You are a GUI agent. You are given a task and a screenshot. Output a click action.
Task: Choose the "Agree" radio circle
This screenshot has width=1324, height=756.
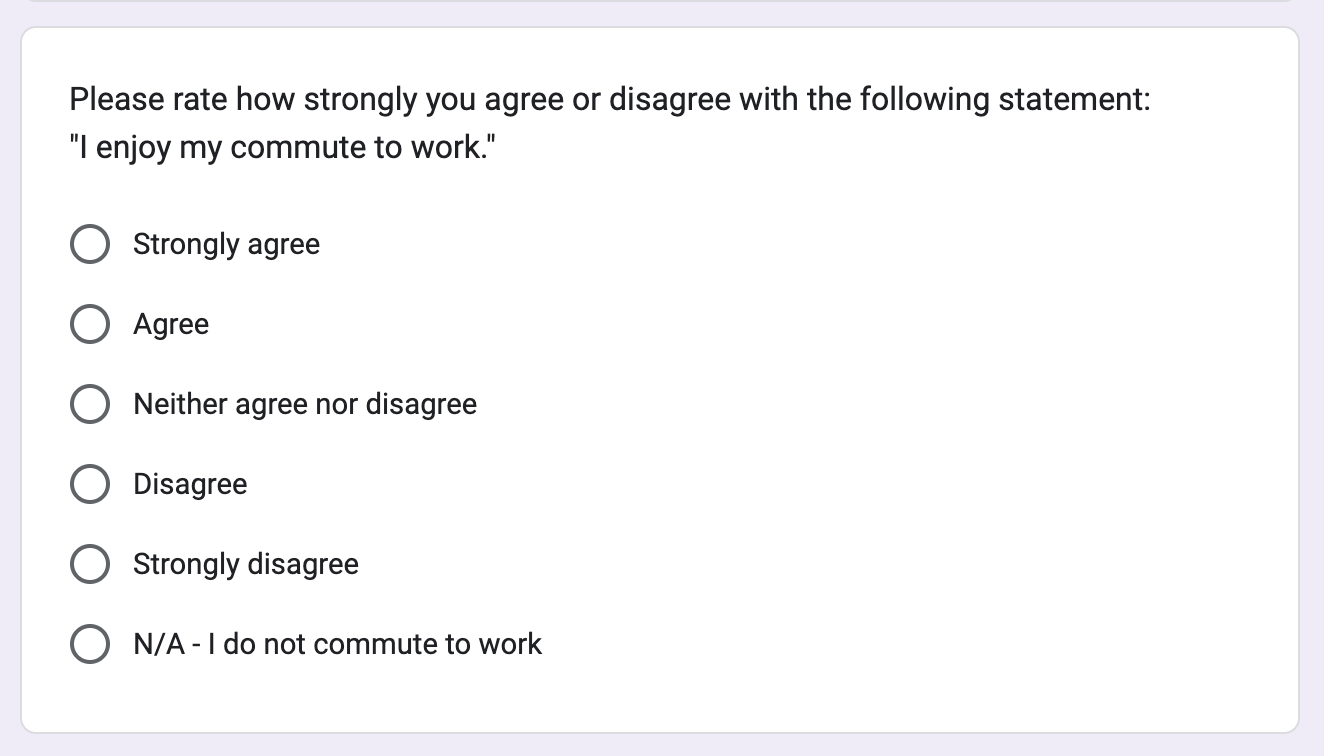tap(90, 324)
